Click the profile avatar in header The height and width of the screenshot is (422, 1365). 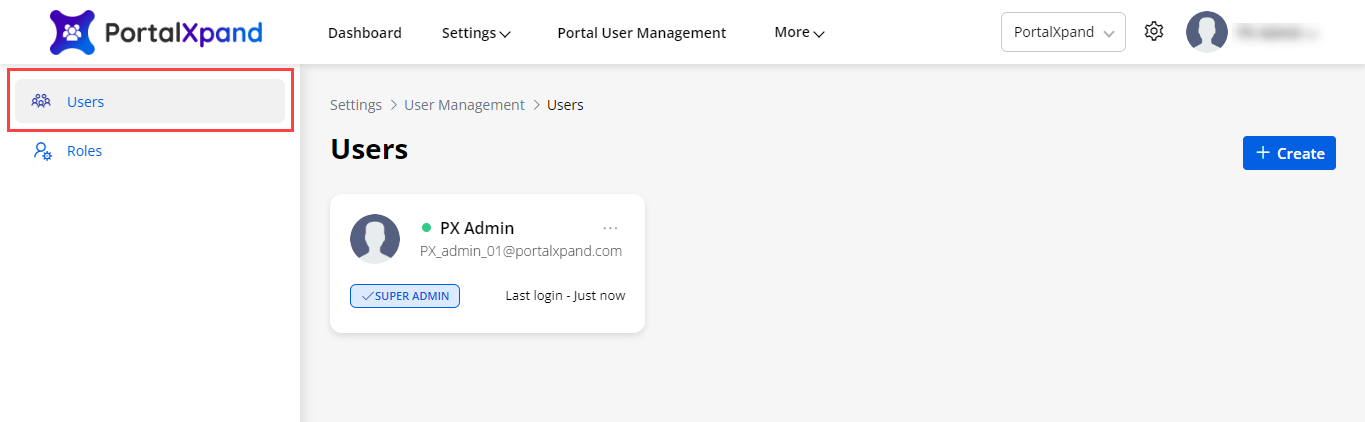coord(1206,32)
